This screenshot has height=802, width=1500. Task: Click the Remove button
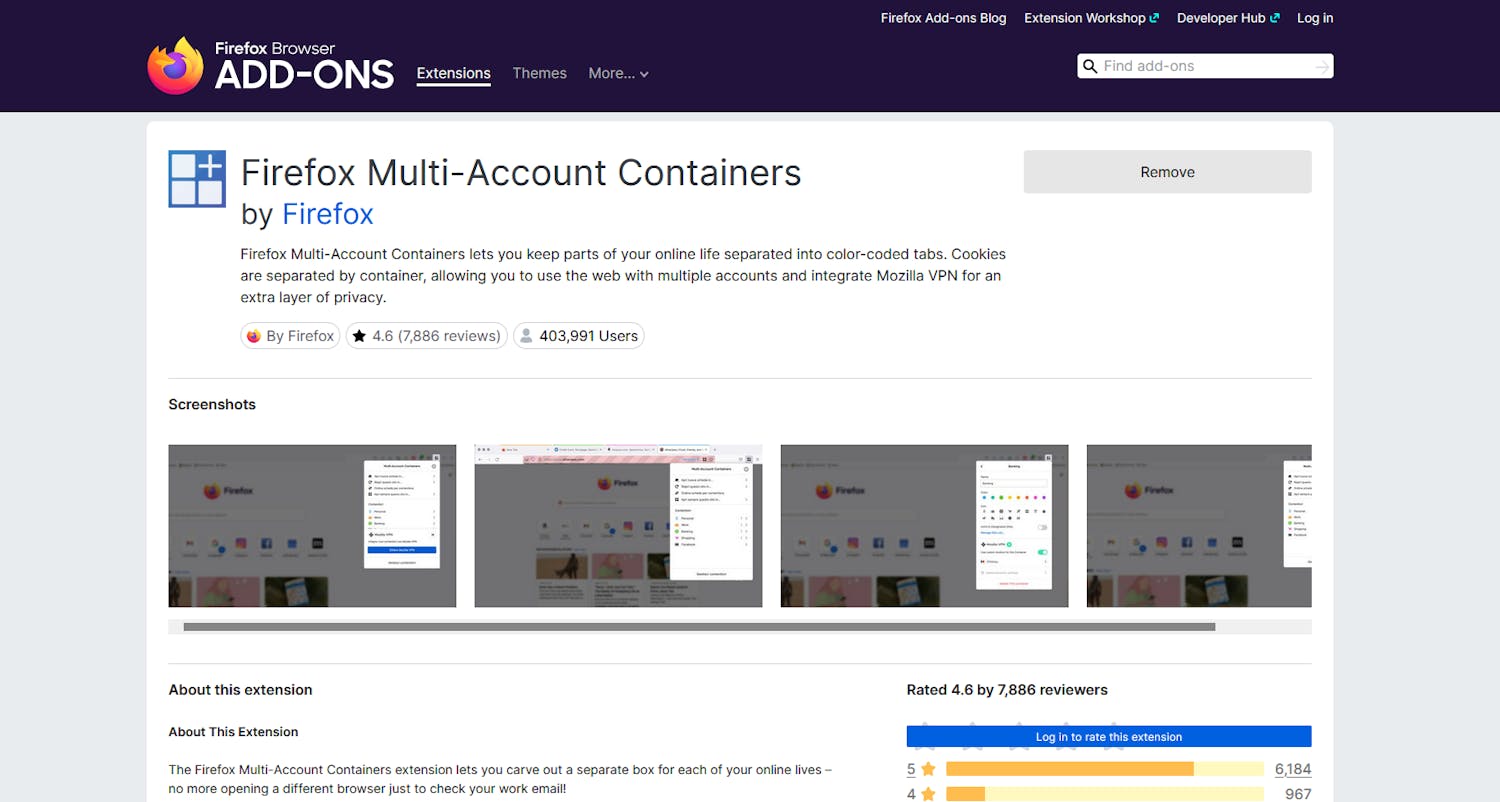(1167, 171)
